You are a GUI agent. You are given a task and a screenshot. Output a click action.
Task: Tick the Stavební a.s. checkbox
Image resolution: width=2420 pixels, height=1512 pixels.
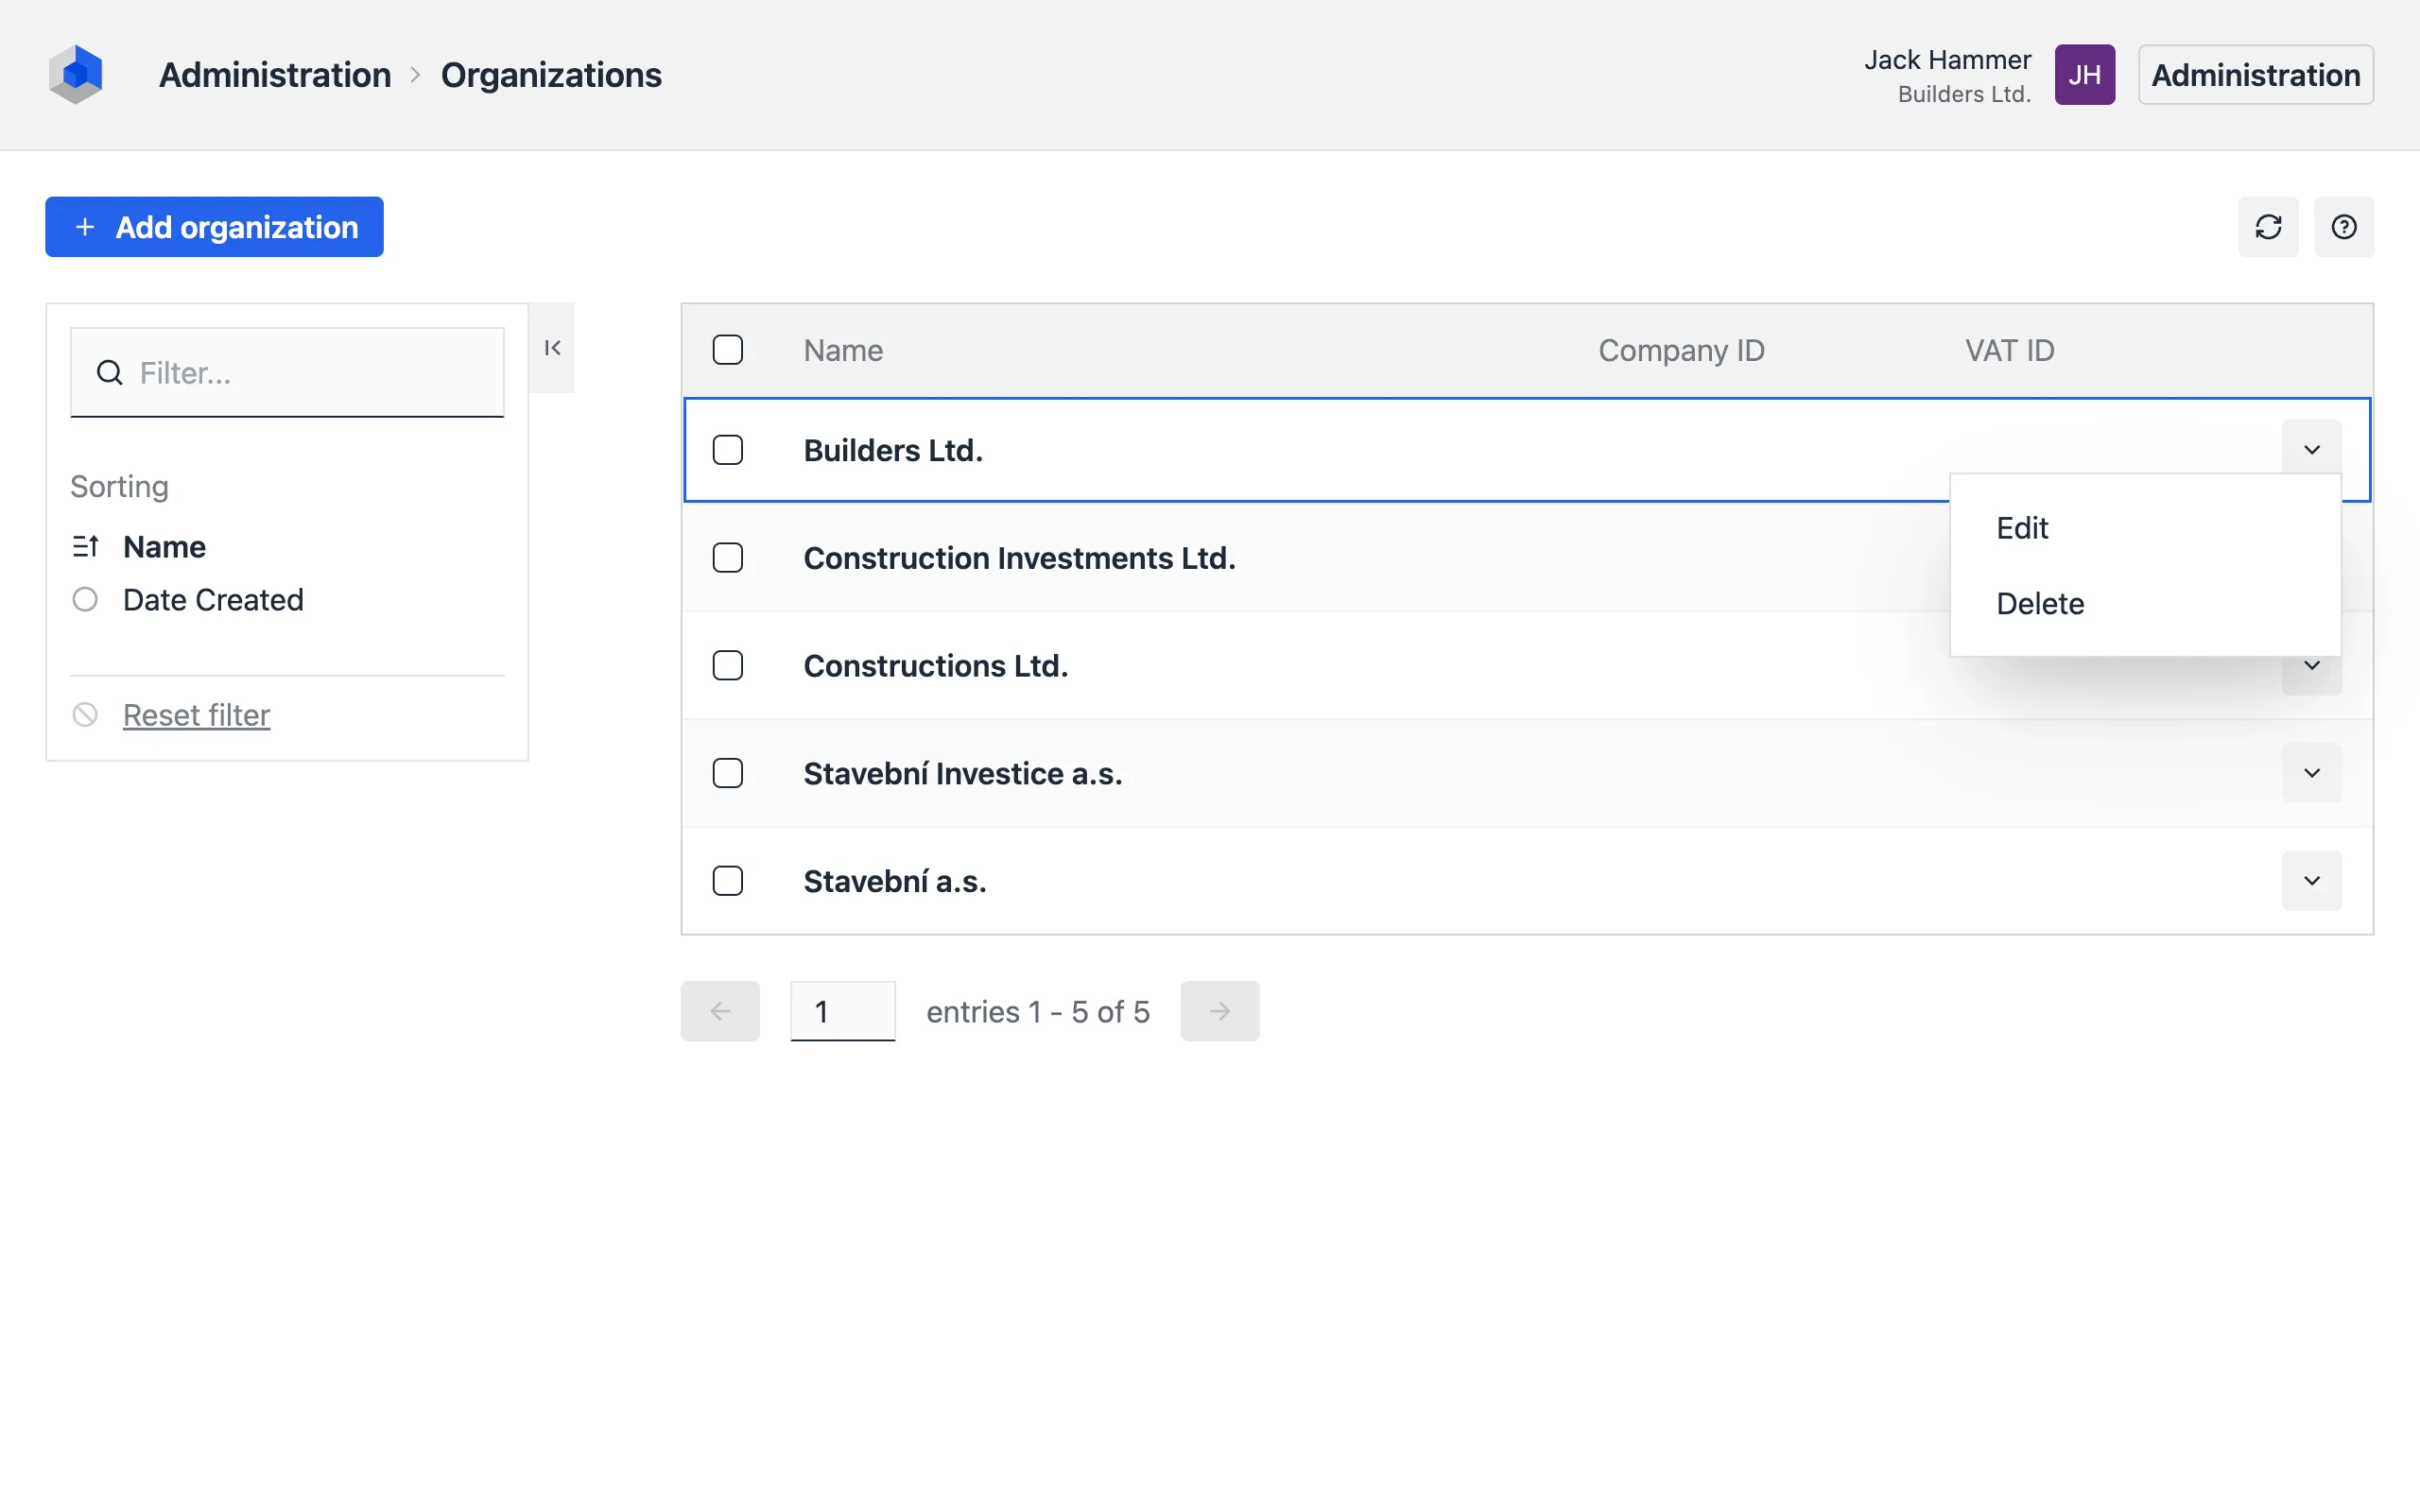tap(727, 881)
